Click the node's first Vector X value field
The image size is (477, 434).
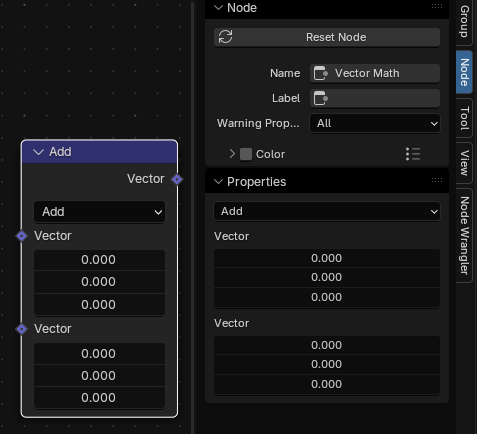coord(99,260)
